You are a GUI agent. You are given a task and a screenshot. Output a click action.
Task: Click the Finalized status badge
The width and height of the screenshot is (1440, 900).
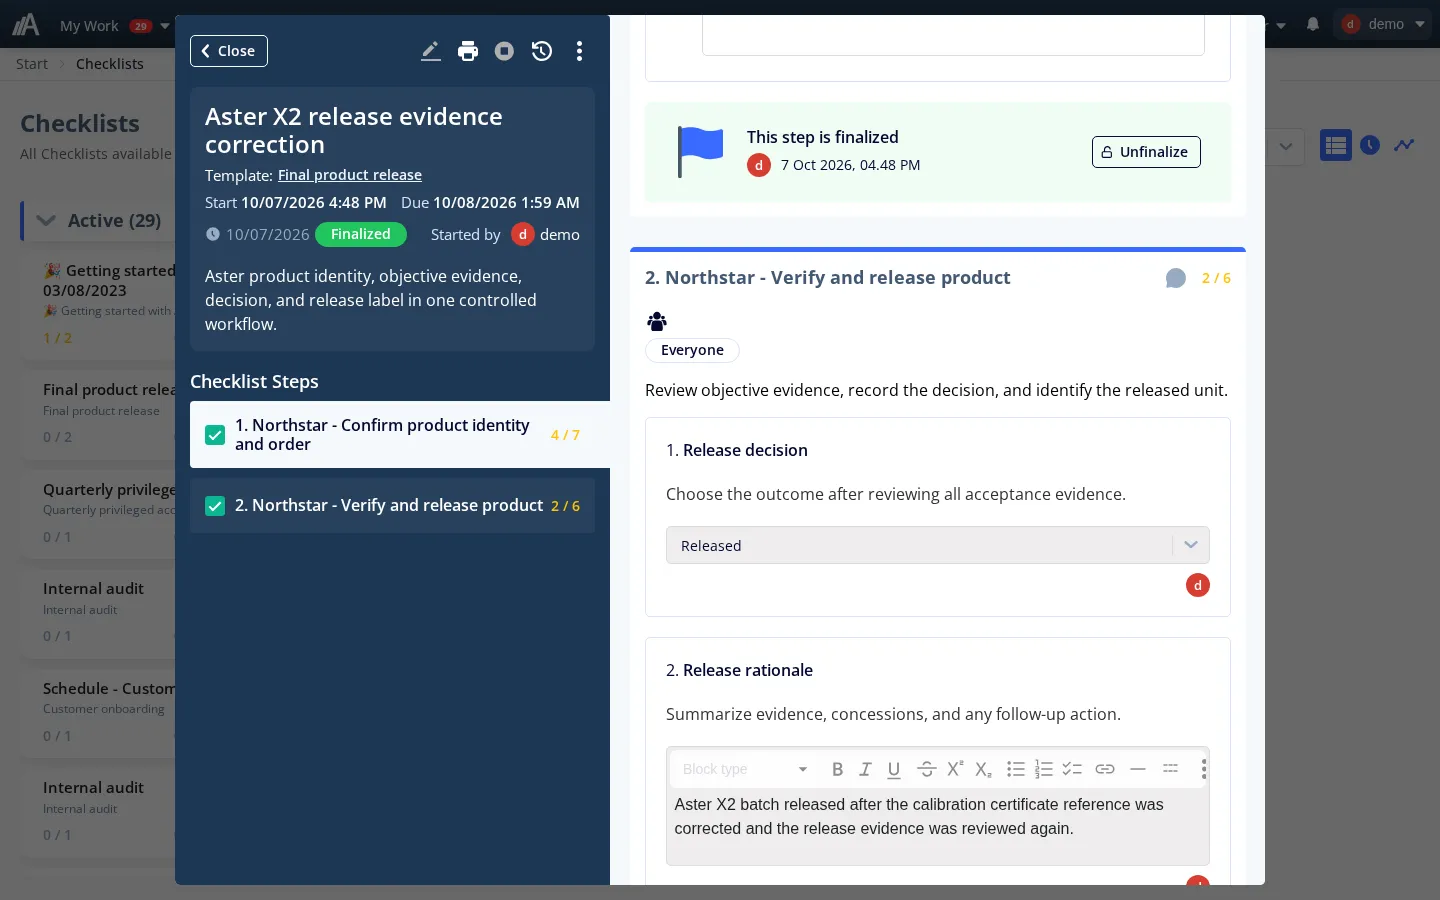click(x=361, y=234)
